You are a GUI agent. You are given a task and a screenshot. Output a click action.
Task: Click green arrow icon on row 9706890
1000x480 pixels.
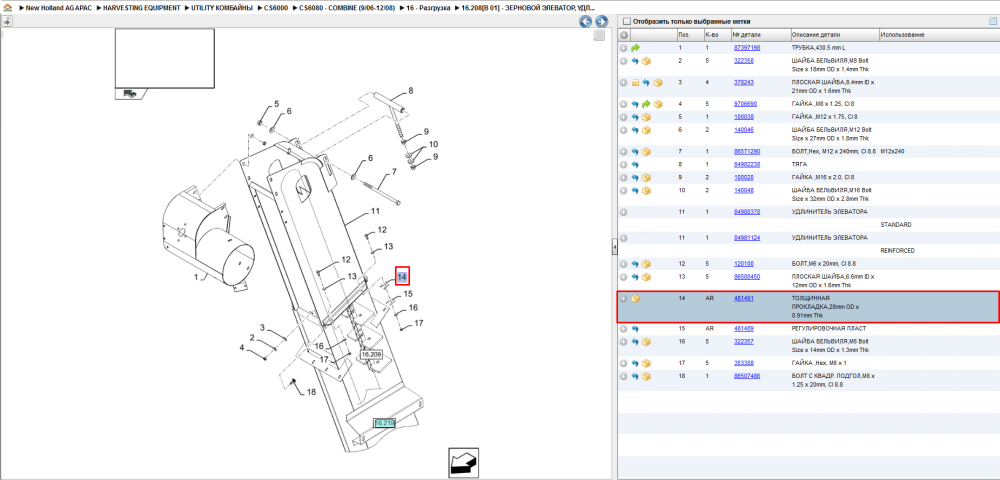(646, 104)
